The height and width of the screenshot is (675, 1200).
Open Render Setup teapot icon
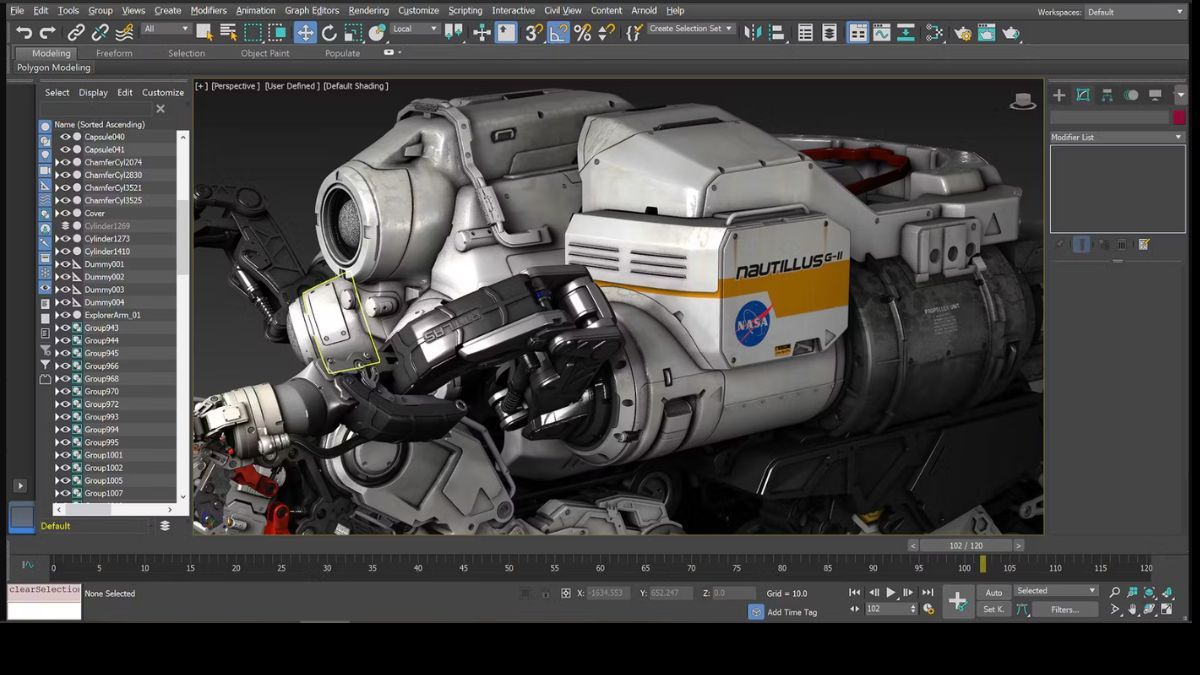pos(963,33)
